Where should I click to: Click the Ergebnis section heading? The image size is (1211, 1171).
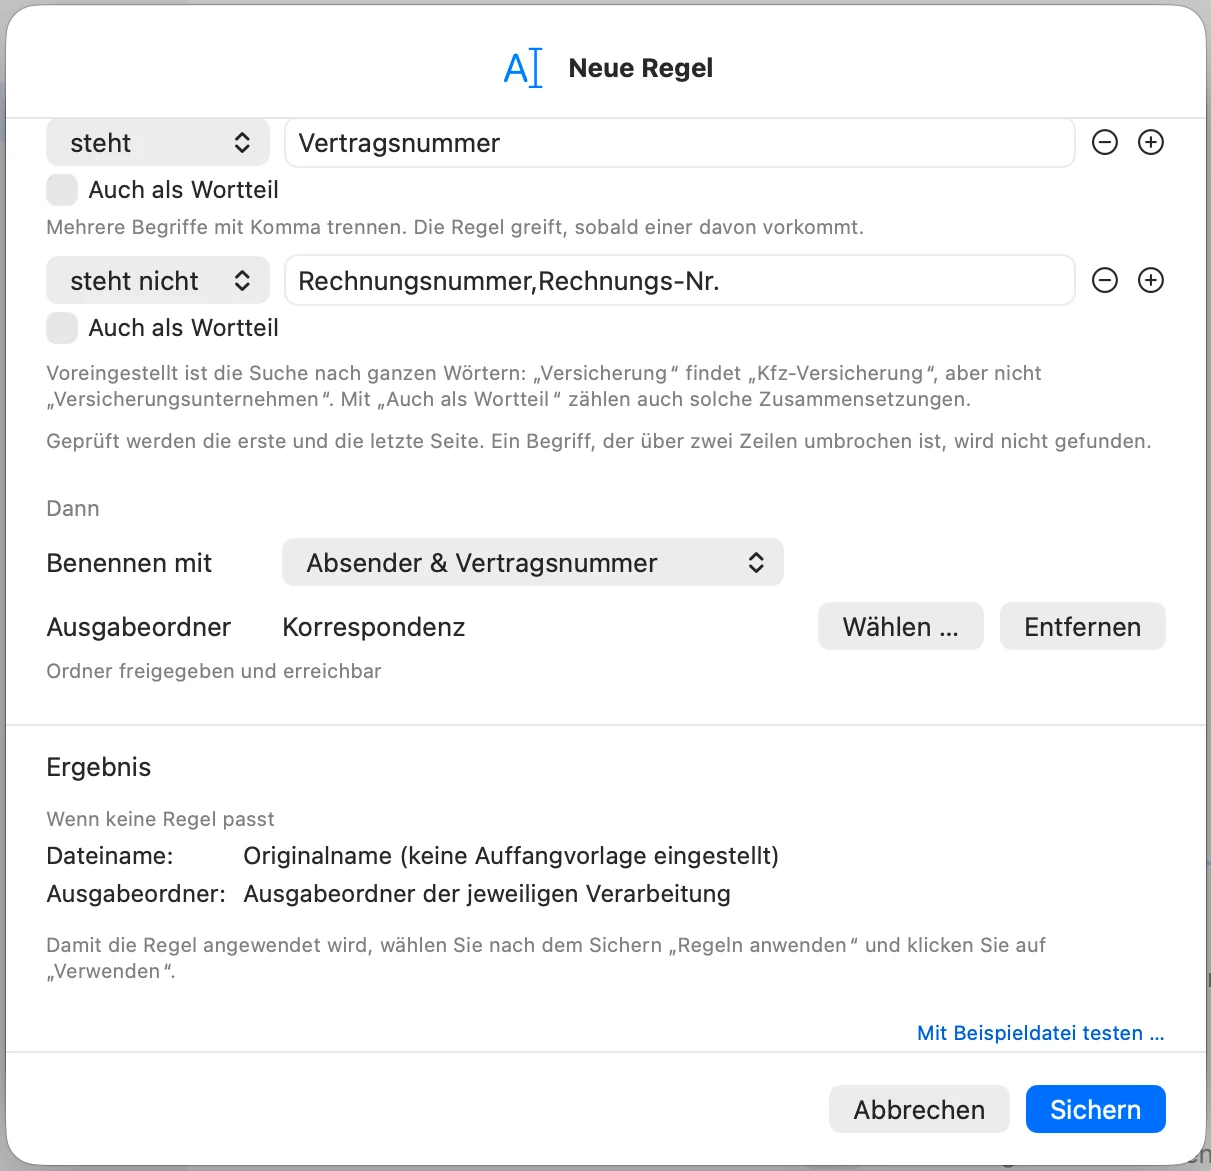tap(99, 767)
